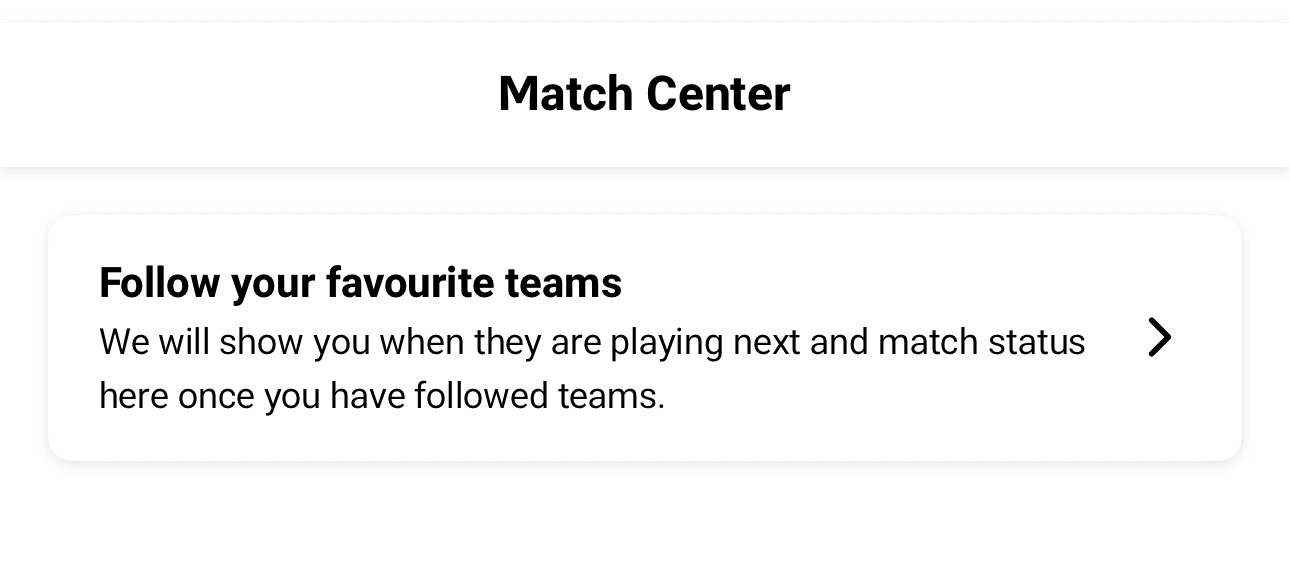Click the "here once you have followed teams" line
Viewport: 1290px width, 568px height.
[381, 397]
